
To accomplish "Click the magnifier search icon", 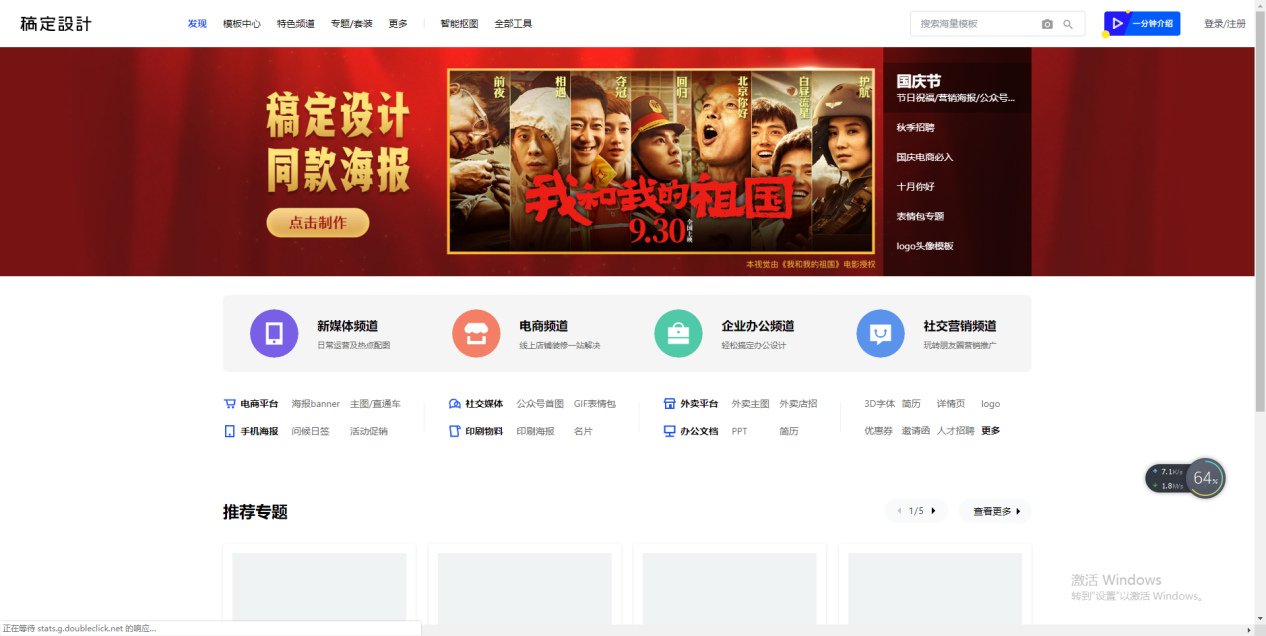I will 1068,24.
